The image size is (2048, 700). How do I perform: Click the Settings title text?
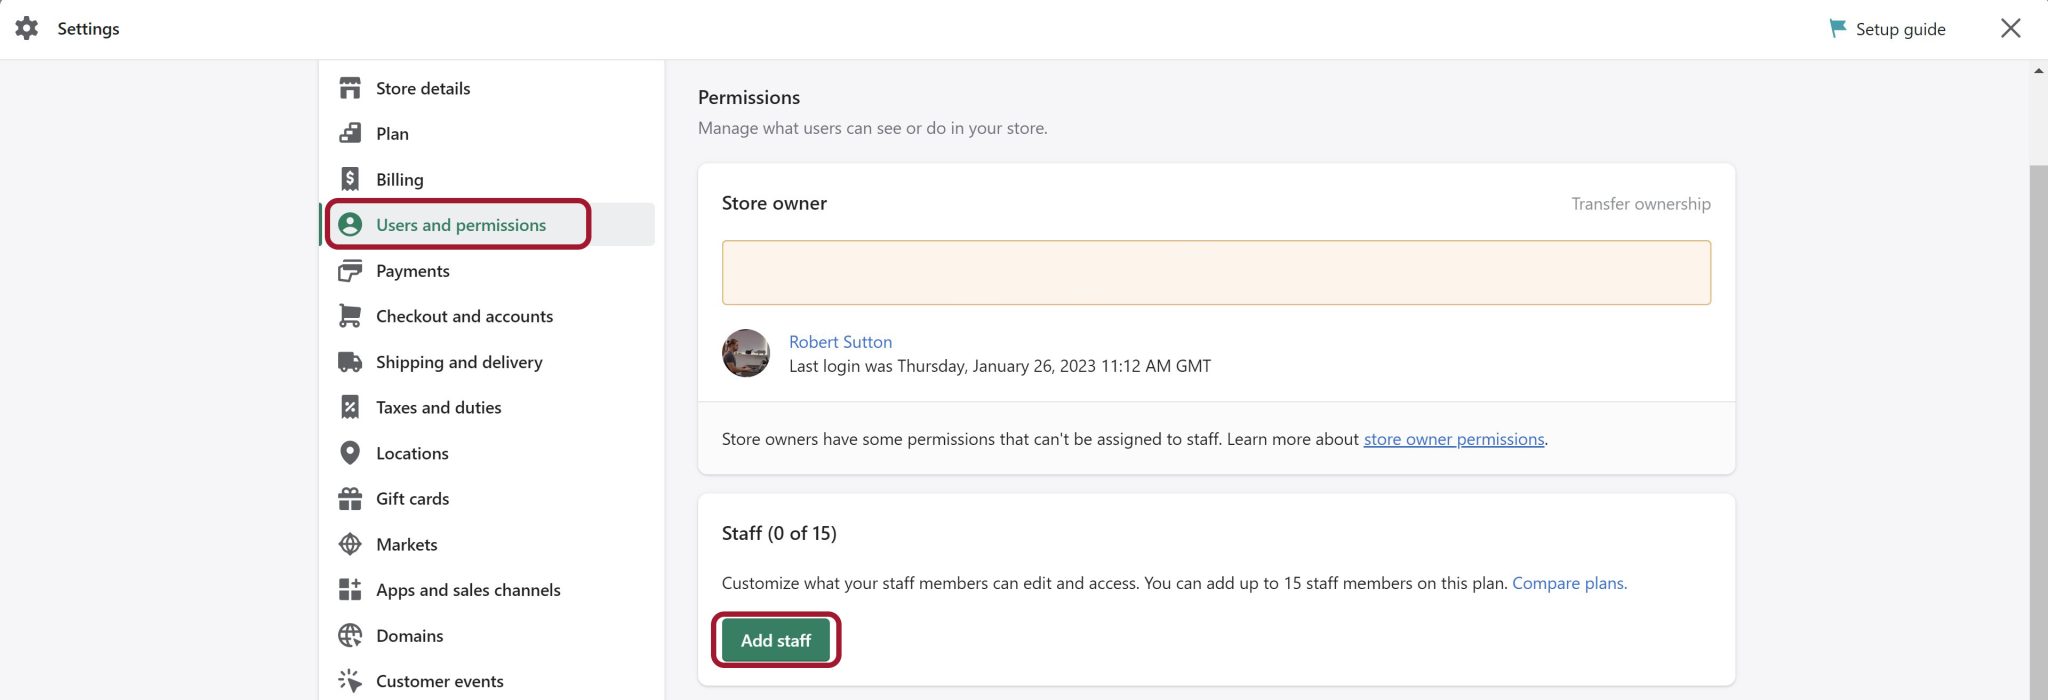click(x=88, y=28)
